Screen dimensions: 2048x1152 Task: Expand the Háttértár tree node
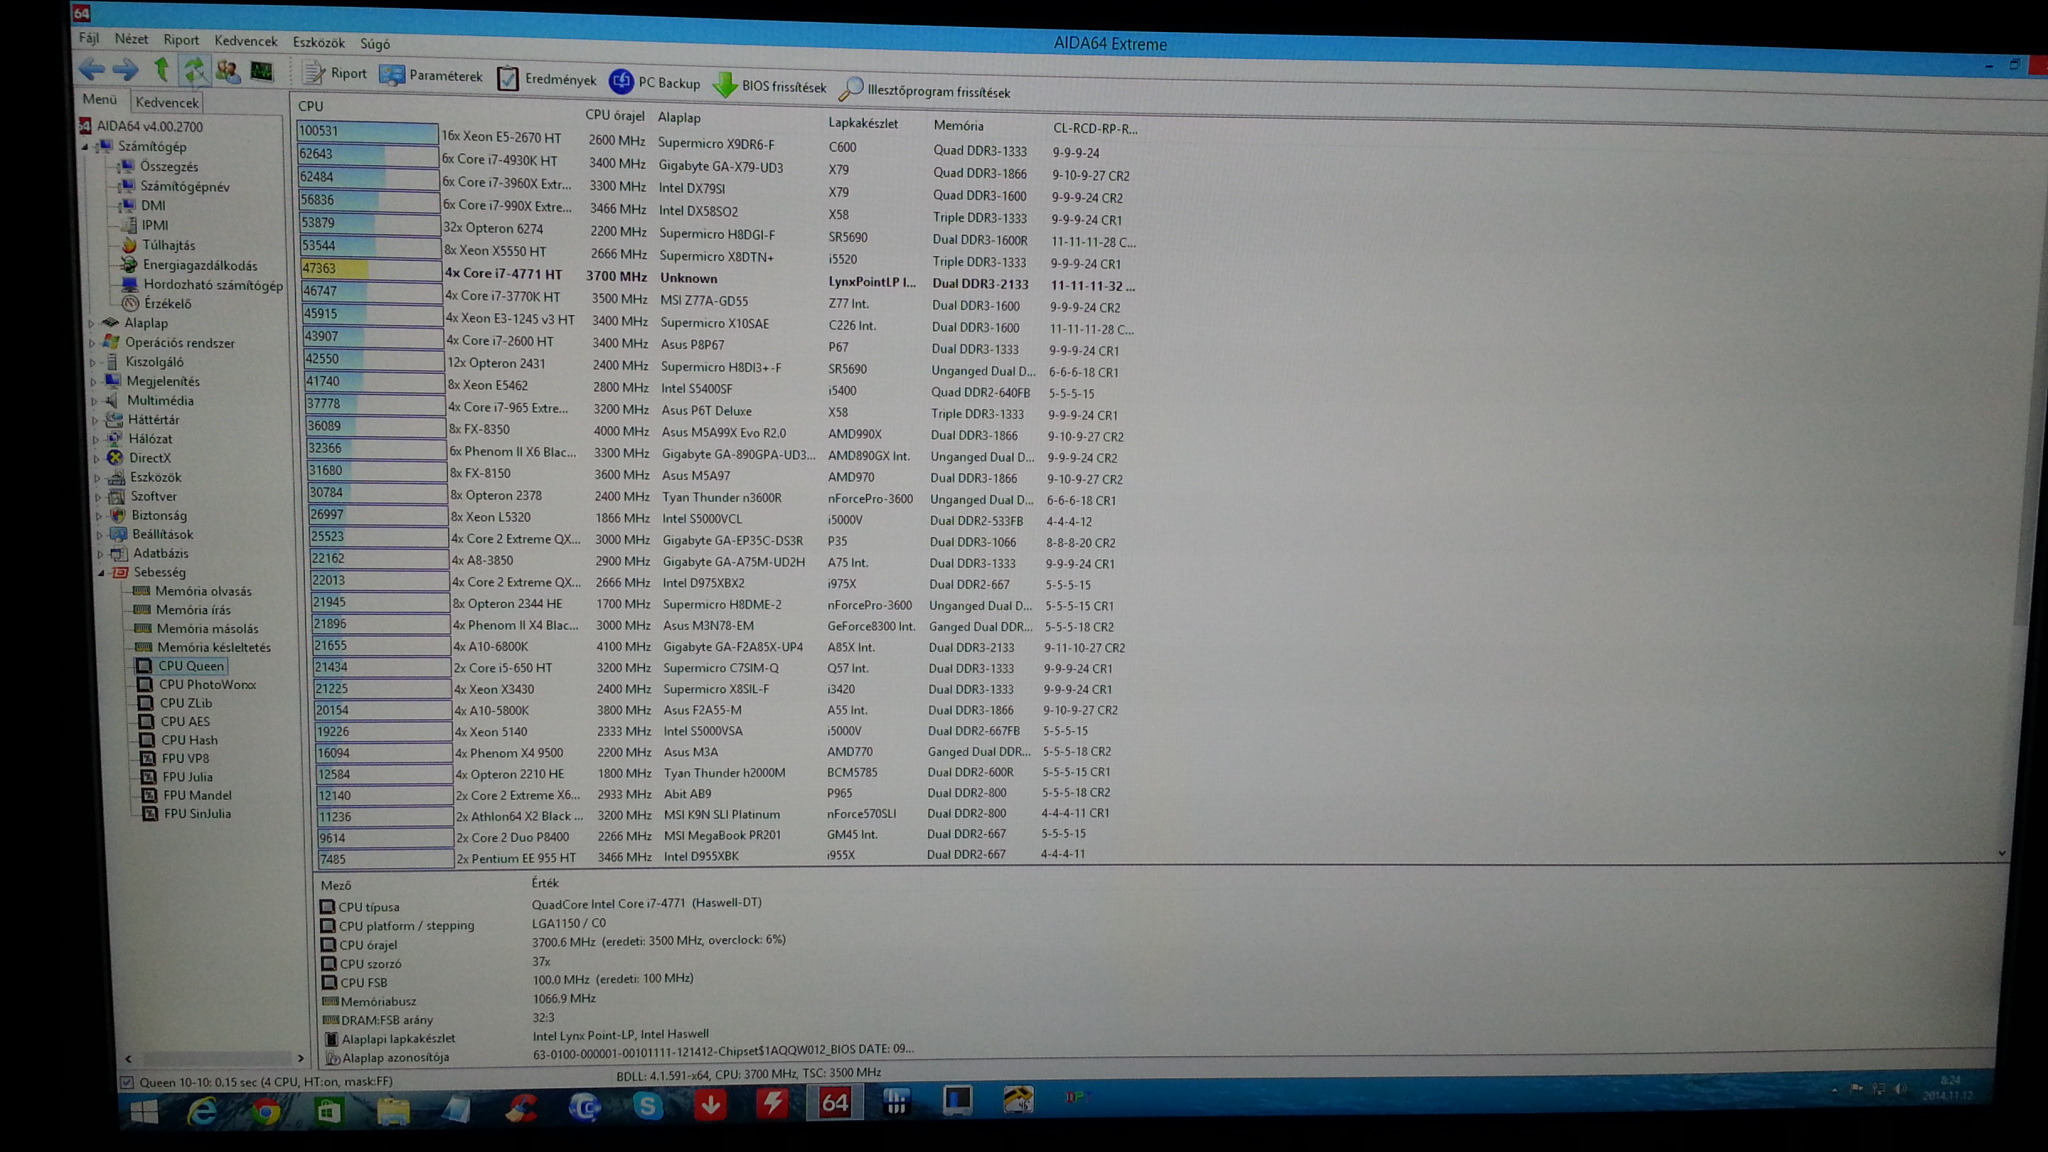(x=96, y=420)
